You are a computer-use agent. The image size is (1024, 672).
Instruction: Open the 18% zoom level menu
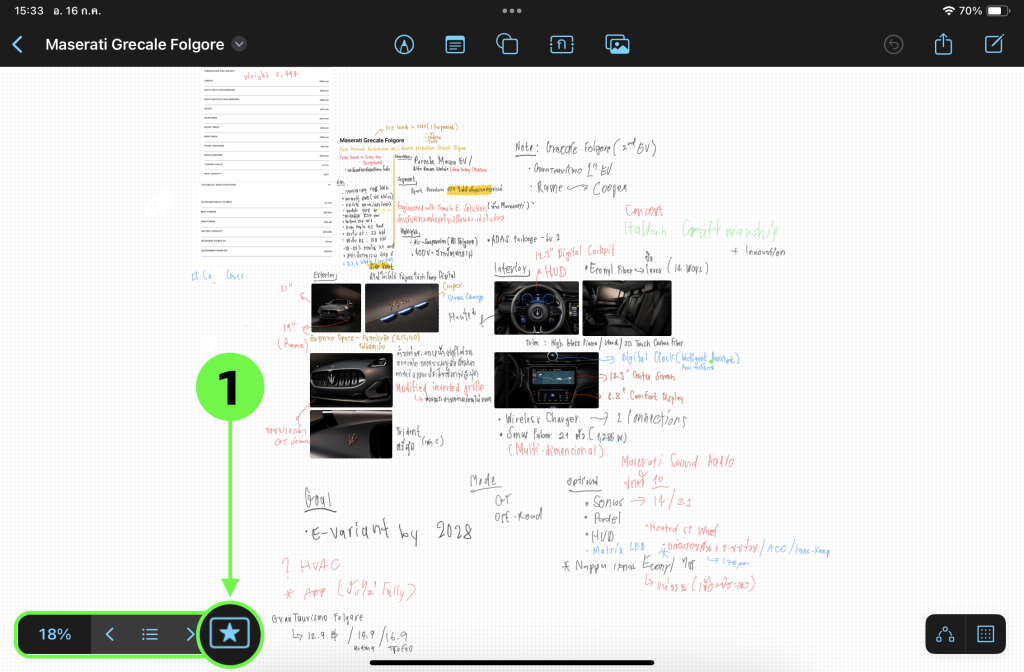pos(55,634)
